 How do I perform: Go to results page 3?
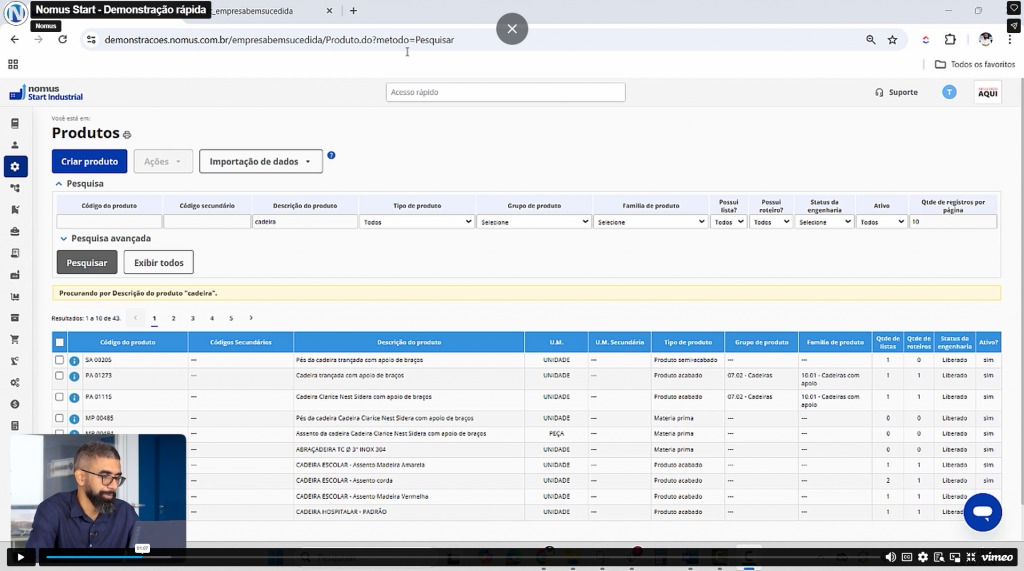[x=193, y=318]
